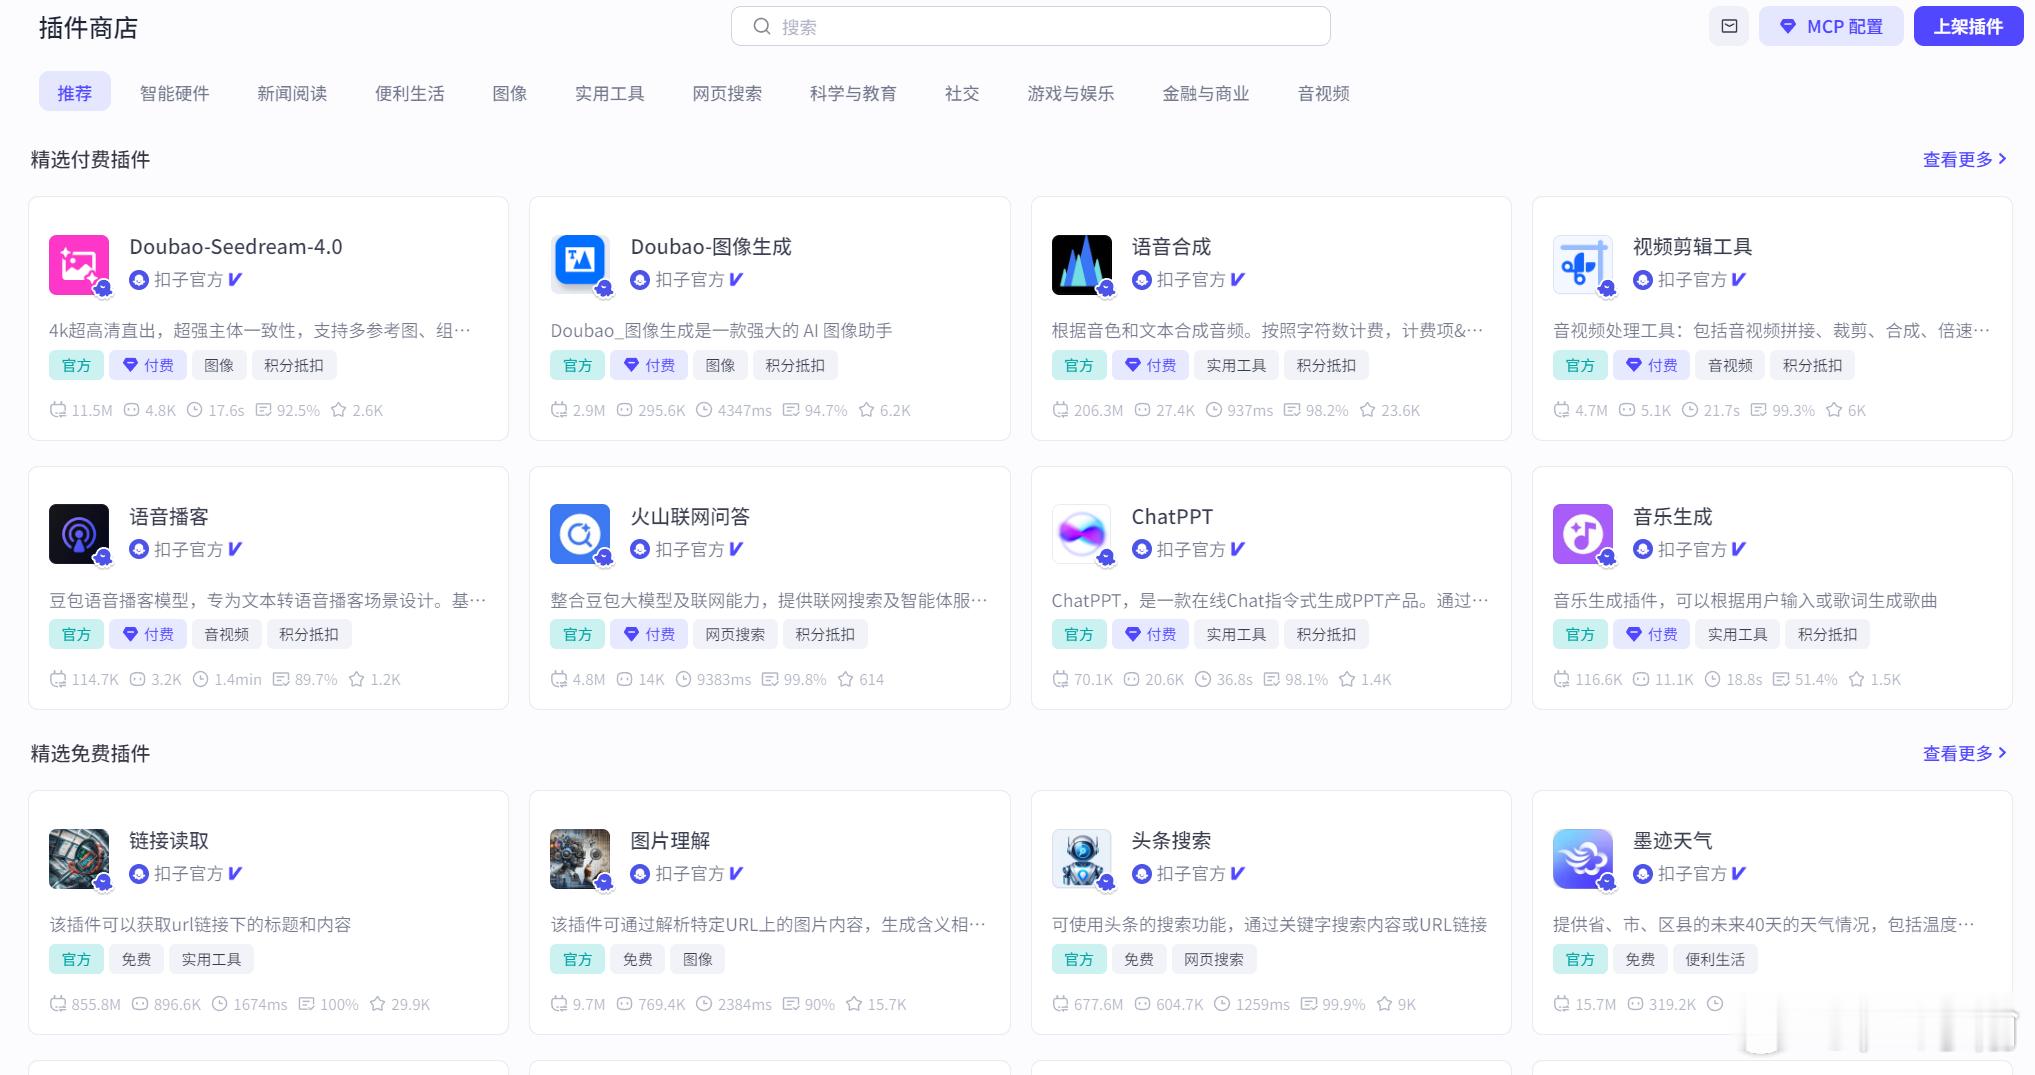This screenshot has width=2035, height=1075.
Task: Click the 付费 tag on Doubao-图像生成
Action: [x=649, y=365]
